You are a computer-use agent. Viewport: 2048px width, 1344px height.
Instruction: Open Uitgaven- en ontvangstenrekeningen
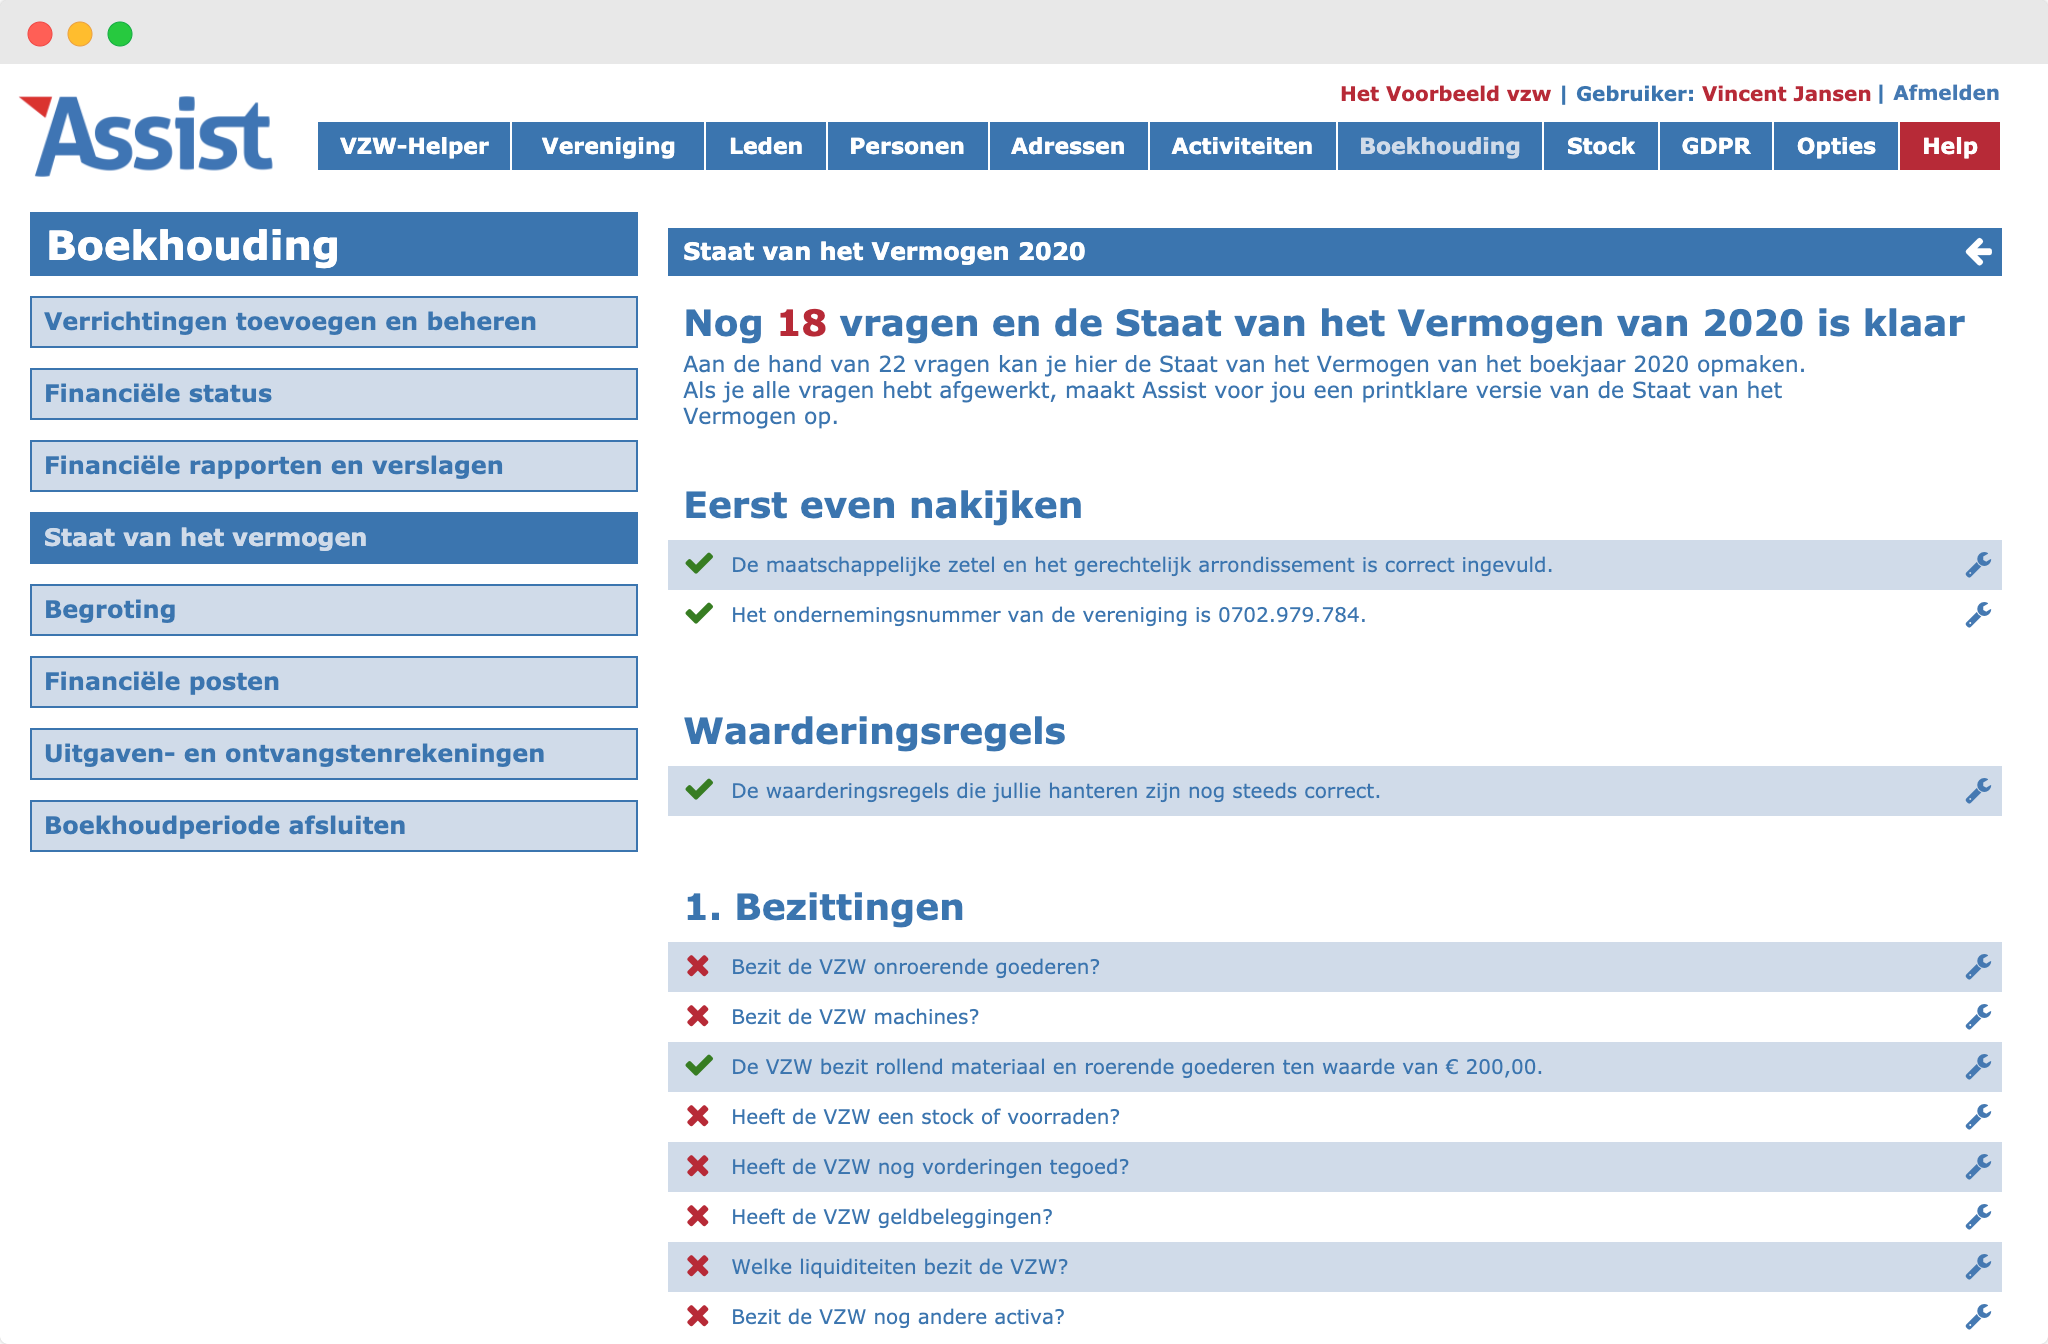tap(334, 754)
